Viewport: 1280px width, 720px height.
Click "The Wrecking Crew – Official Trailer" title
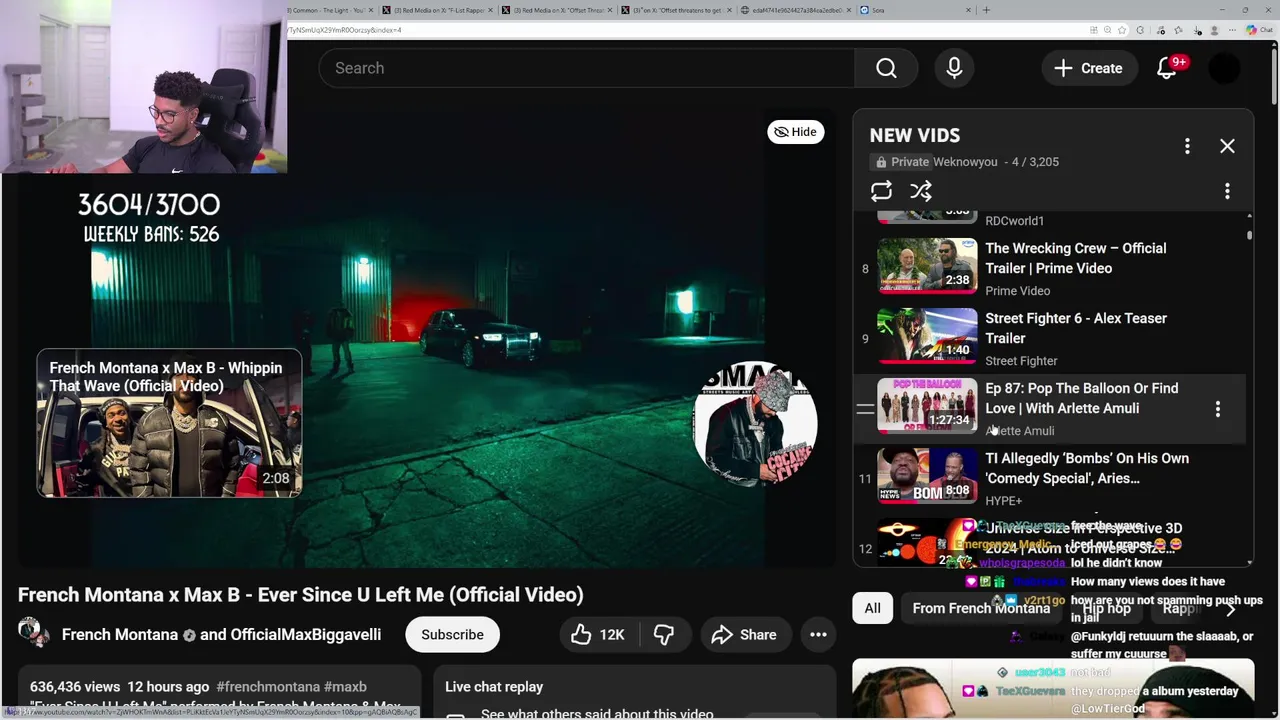(x=1076, y=258)
